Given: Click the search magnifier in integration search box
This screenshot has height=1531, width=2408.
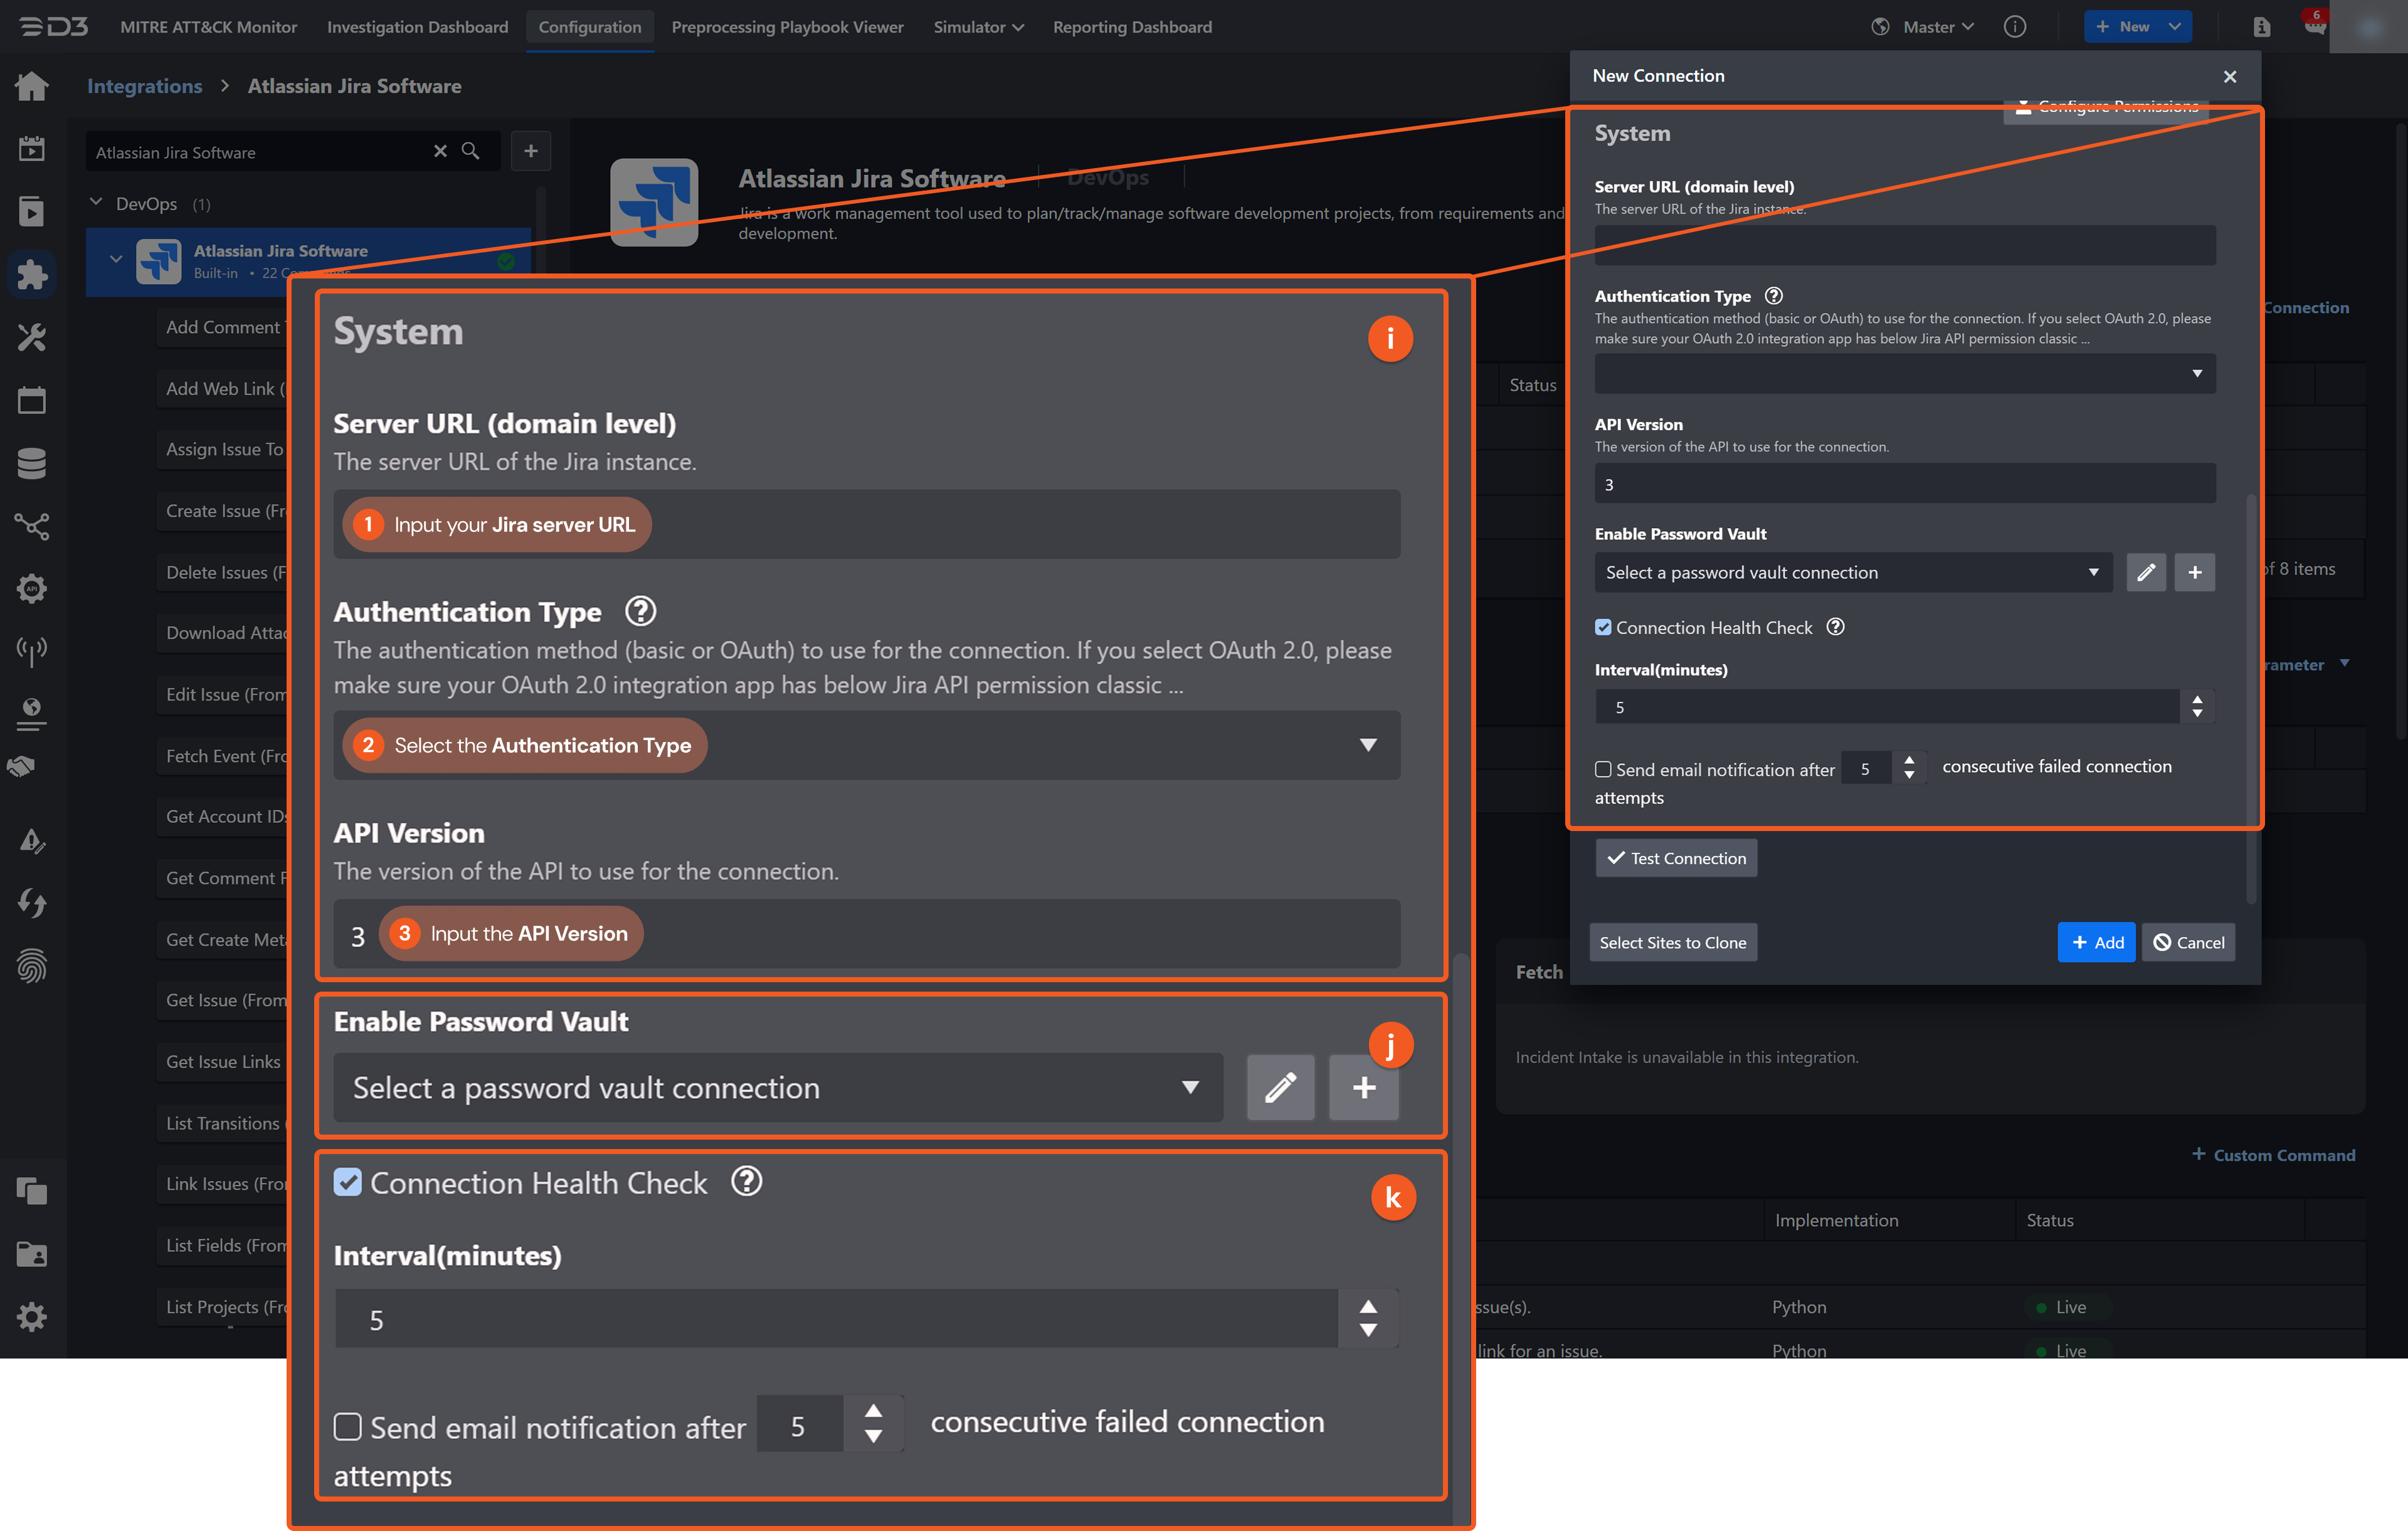Looking at the screenshot, I should coord(470,151).
